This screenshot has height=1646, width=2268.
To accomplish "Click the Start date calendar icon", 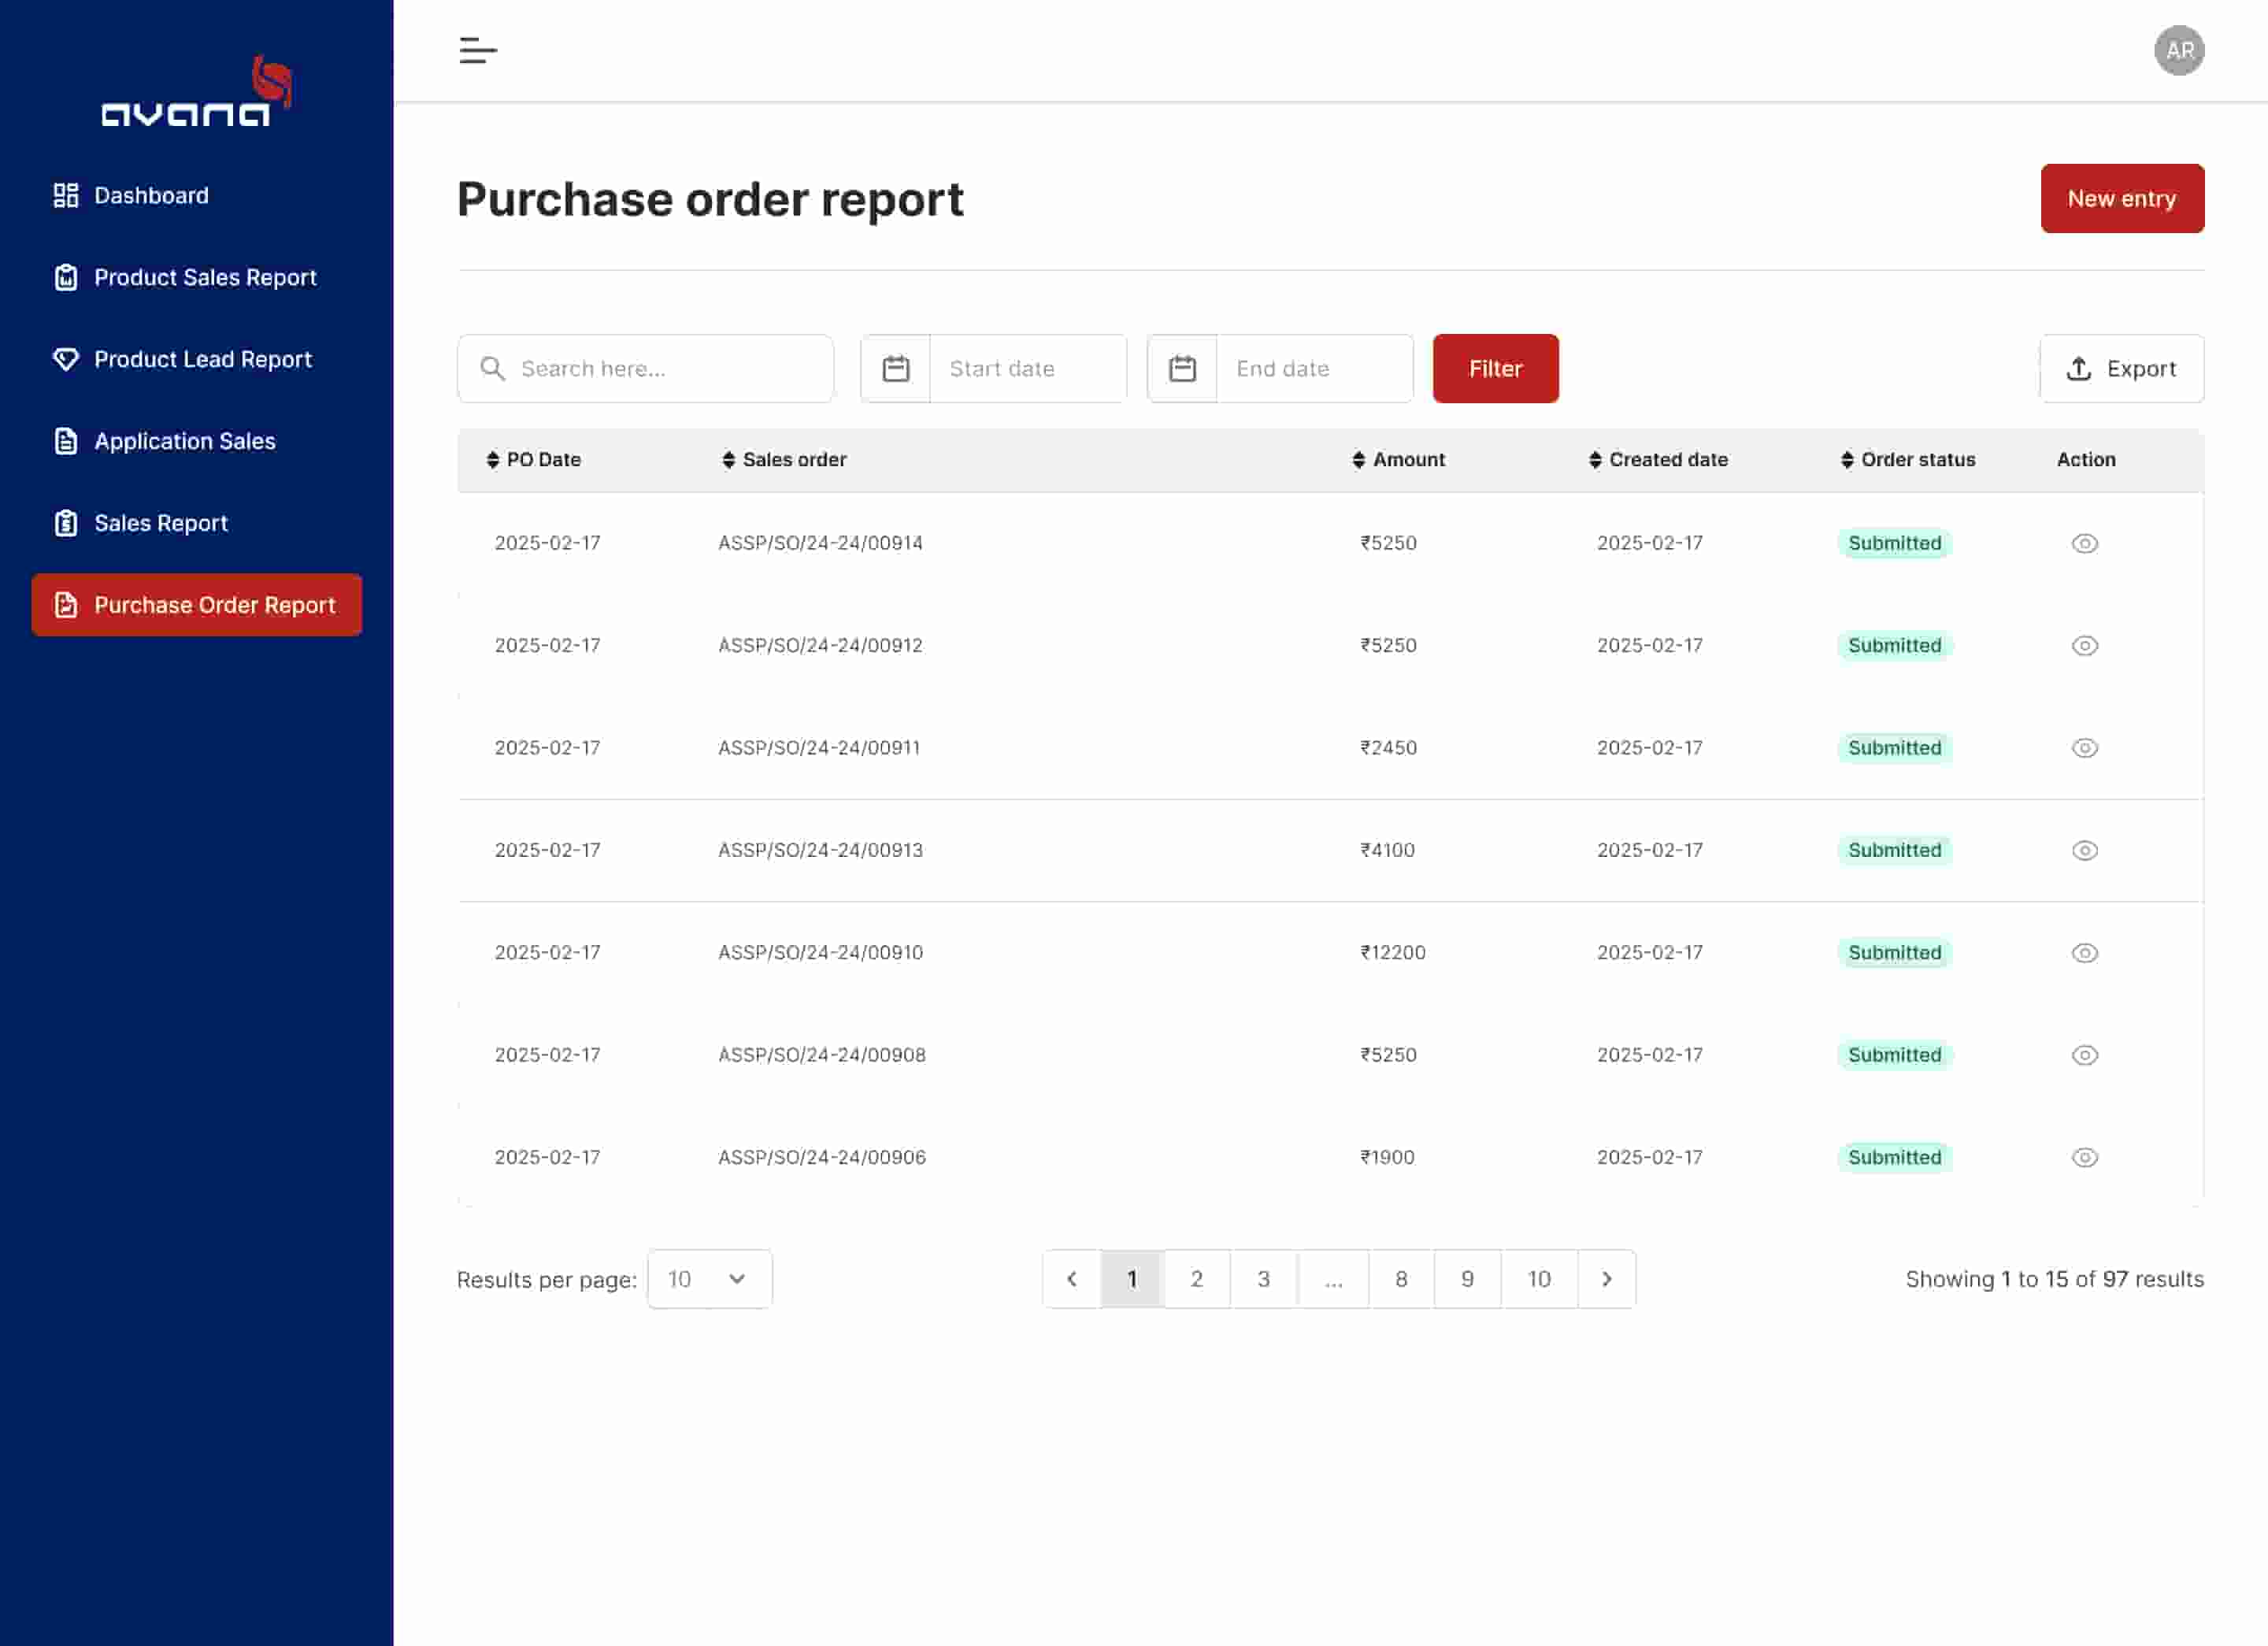I will click(895, 369).
